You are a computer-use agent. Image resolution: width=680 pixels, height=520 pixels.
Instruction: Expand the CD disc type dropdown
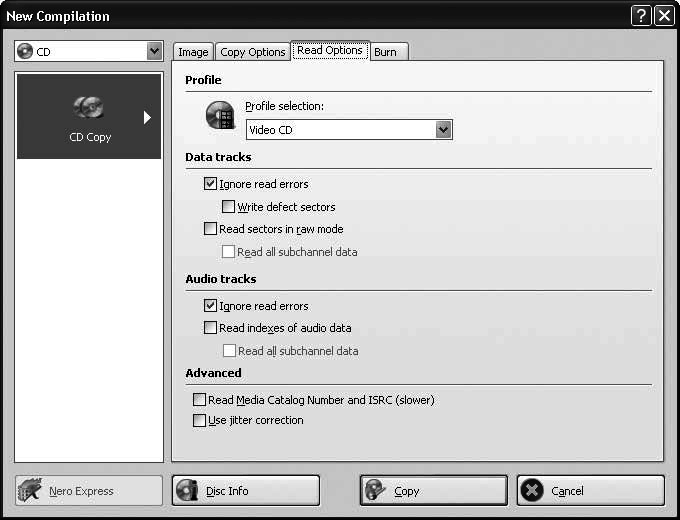tap(154, 51)
